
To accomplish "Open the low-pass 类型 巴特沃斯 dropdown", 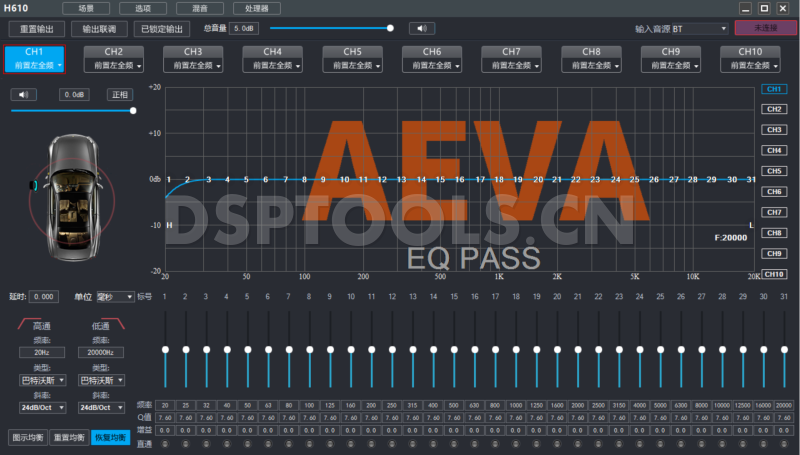I will coord(101,381).
